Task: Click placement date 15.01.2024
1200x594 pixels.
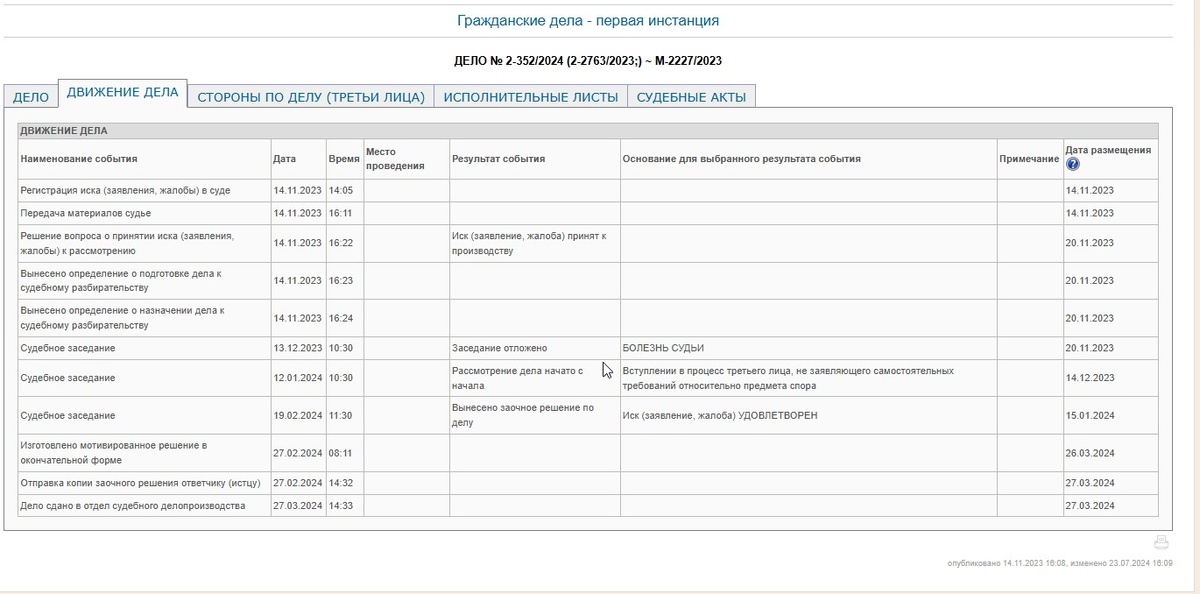Action: point(1090,415)
